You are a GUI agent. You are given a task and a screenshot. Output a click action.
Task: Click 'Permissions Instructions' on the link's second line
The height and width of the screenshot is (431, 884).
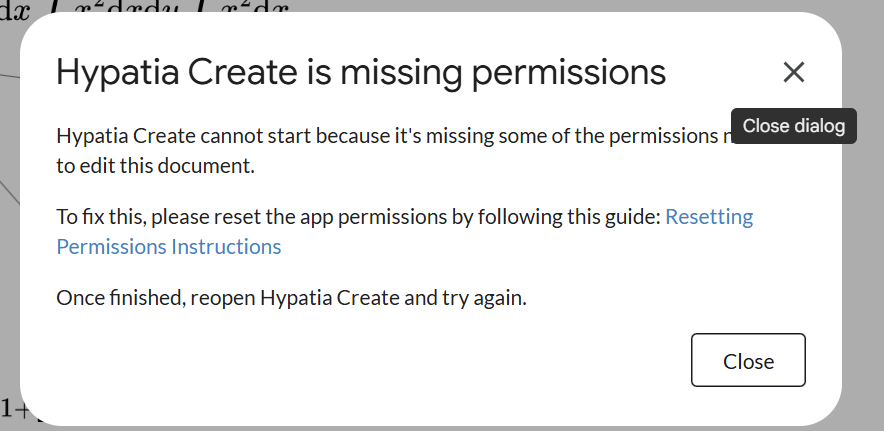coord(168,246)
